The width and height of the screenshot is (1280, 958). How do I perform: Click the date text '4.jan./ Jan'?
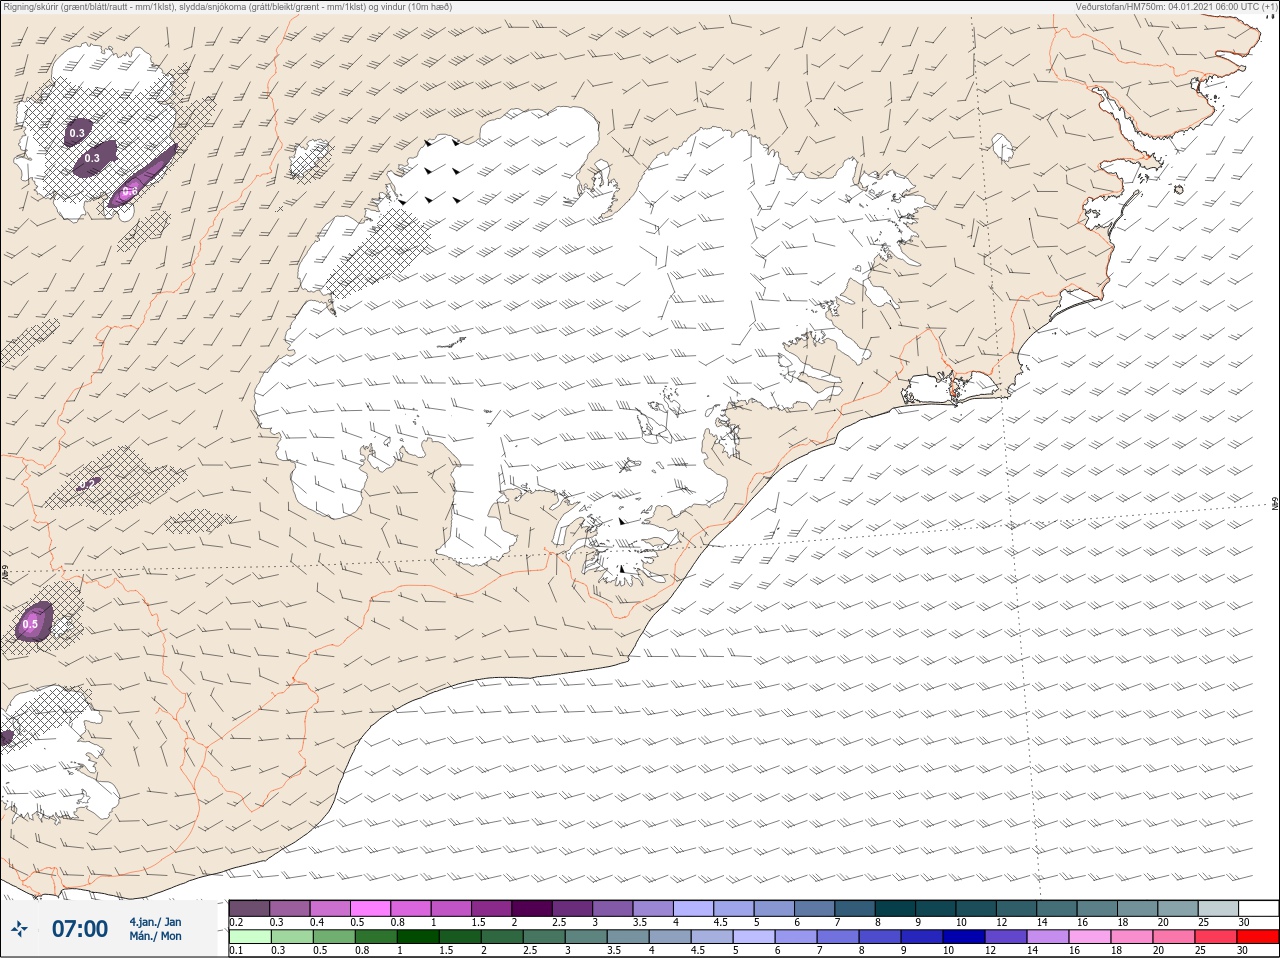click(155, 922)
